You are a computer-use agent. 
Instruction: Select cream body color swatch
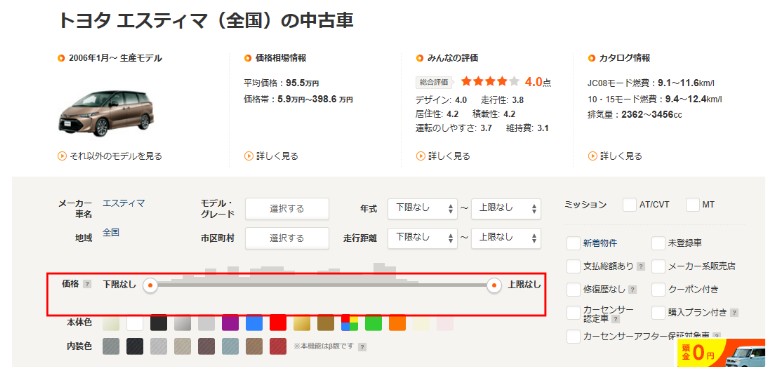click(x=421, y=322)
